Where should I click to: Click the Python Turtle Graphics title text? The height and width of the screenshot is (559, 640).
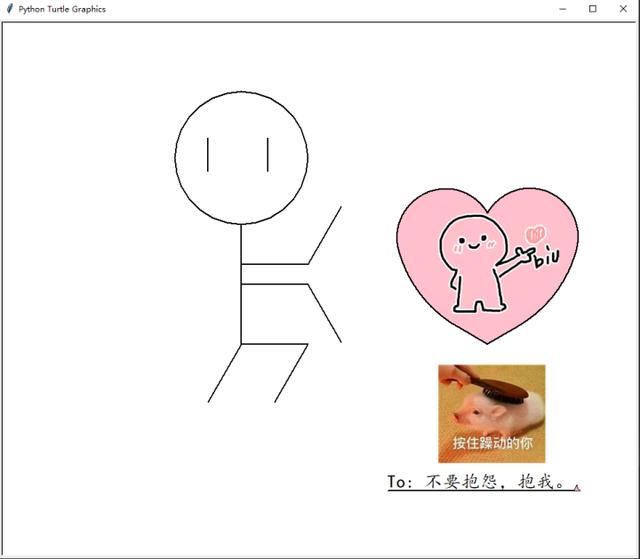click(62, 9)
